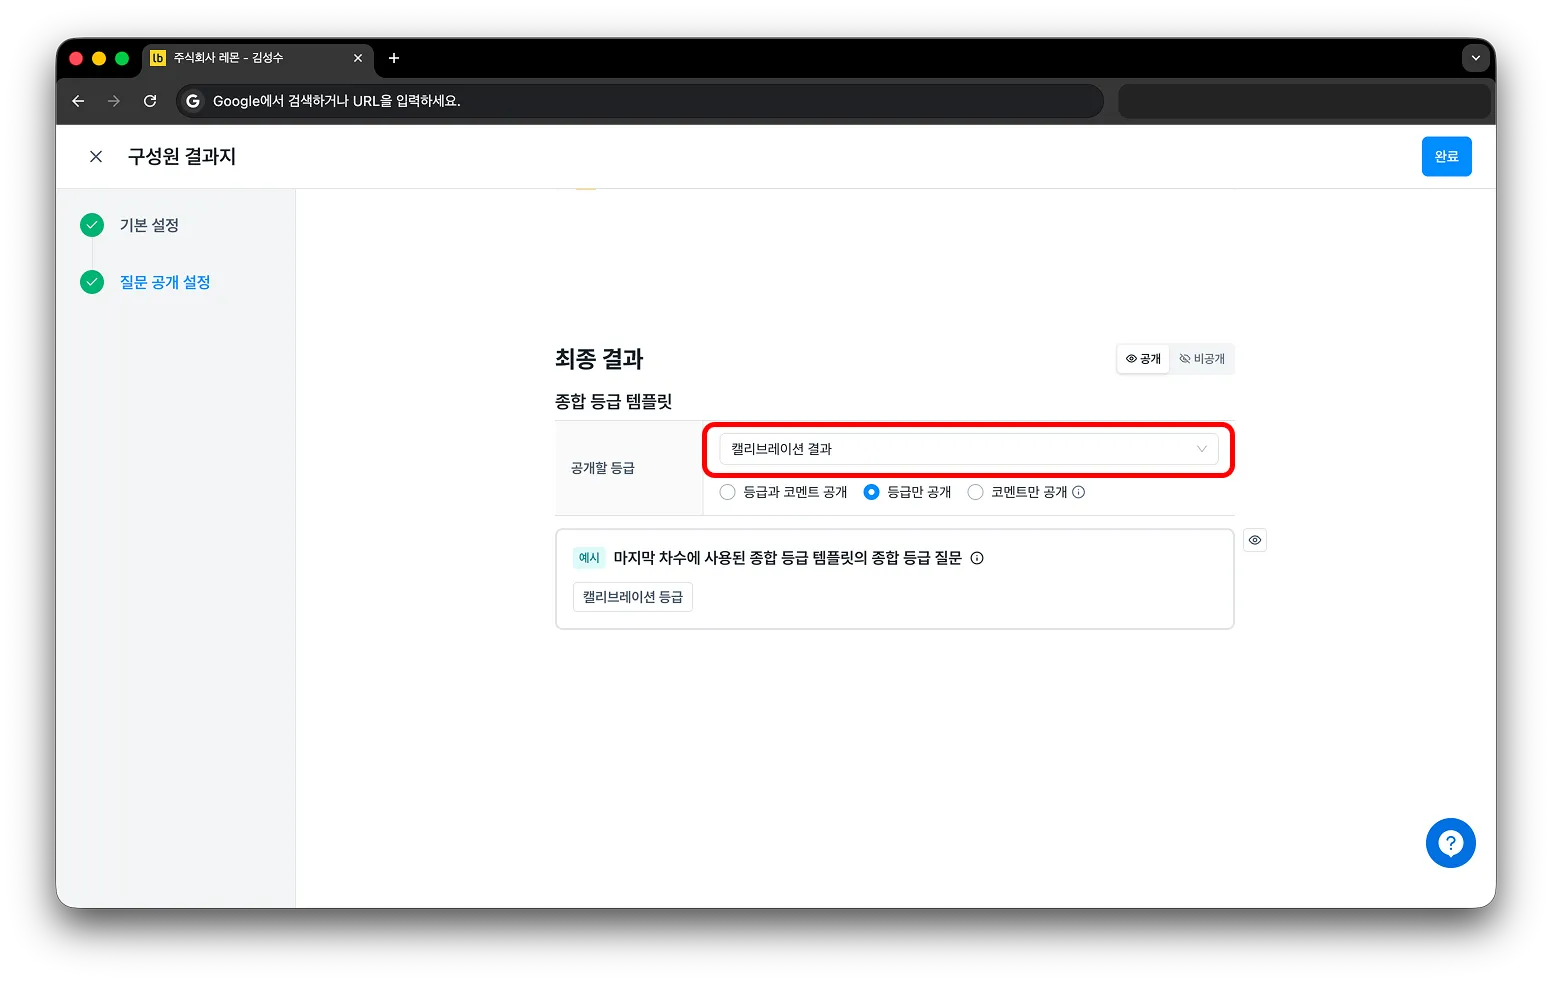Click the green check icon beside 질문 공개 설정
The width and height of the screenshot is (1552, 982).
pos(92,282)
